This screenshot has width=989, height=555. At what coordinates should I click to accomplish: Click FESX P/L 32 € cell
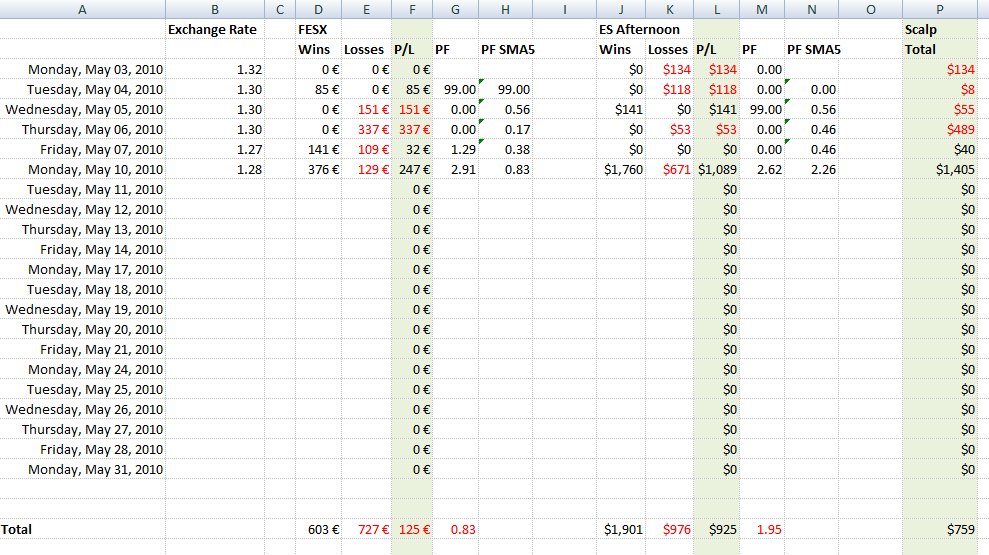(x=412, y=149)
